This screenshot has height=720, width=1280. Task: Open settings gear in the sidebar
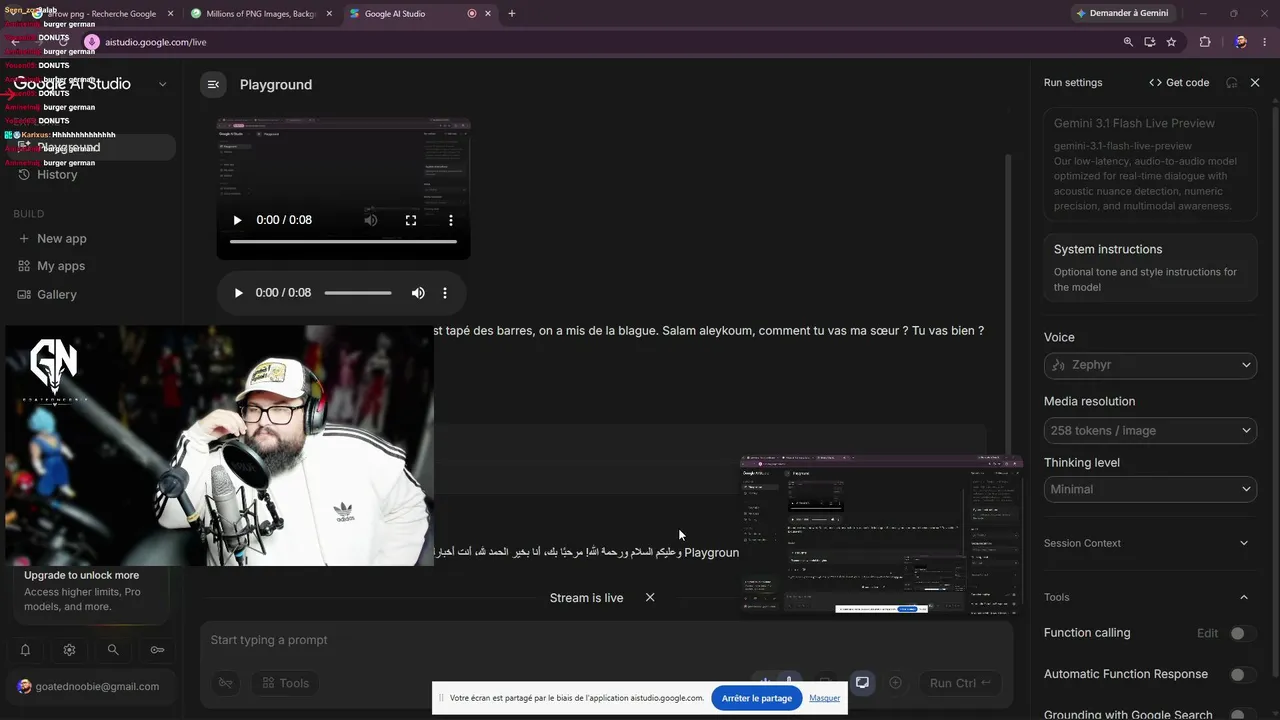[69, 650]
